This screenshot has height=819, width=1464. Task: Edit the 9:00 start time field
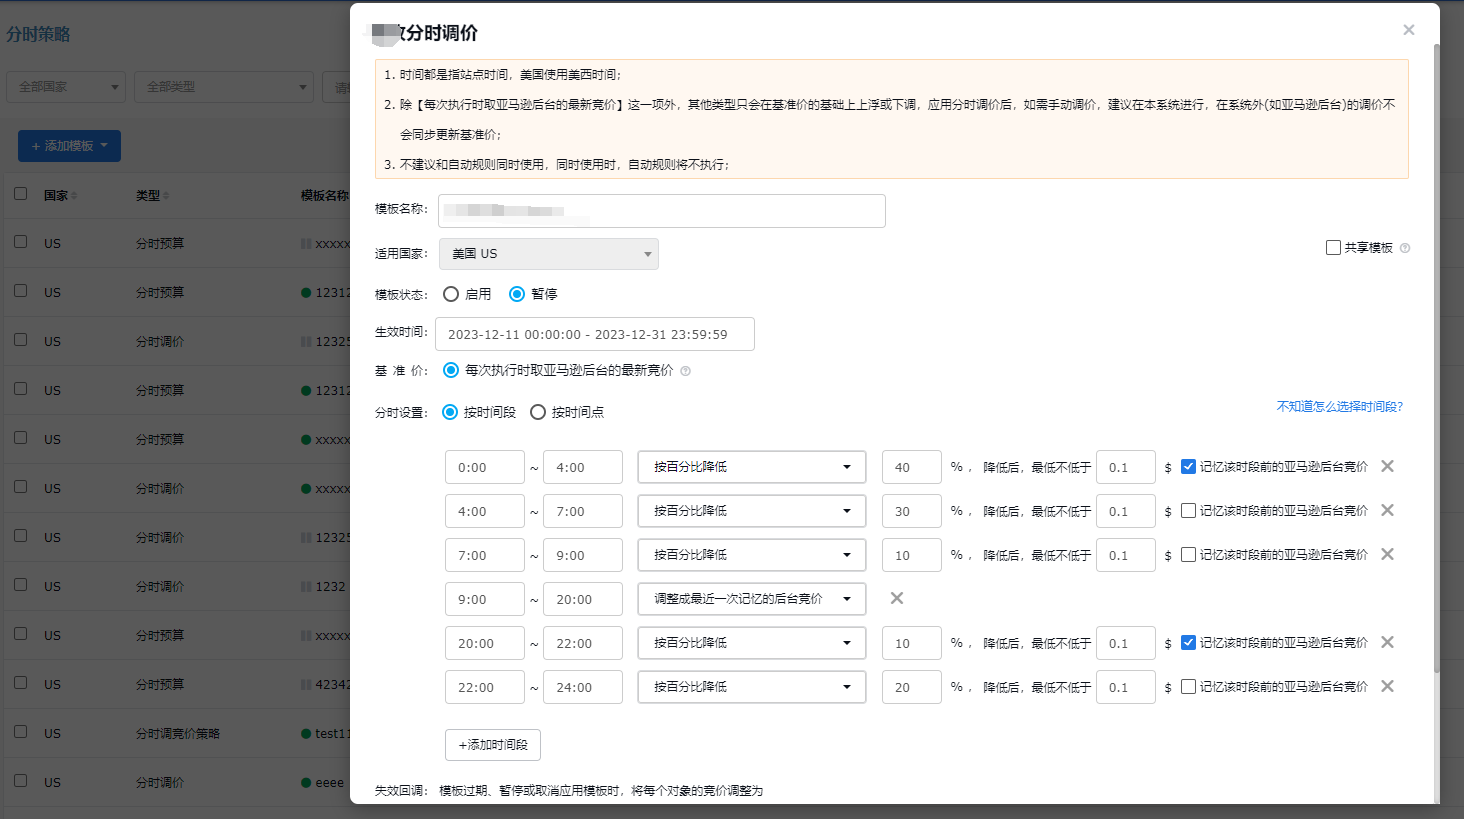485,599
